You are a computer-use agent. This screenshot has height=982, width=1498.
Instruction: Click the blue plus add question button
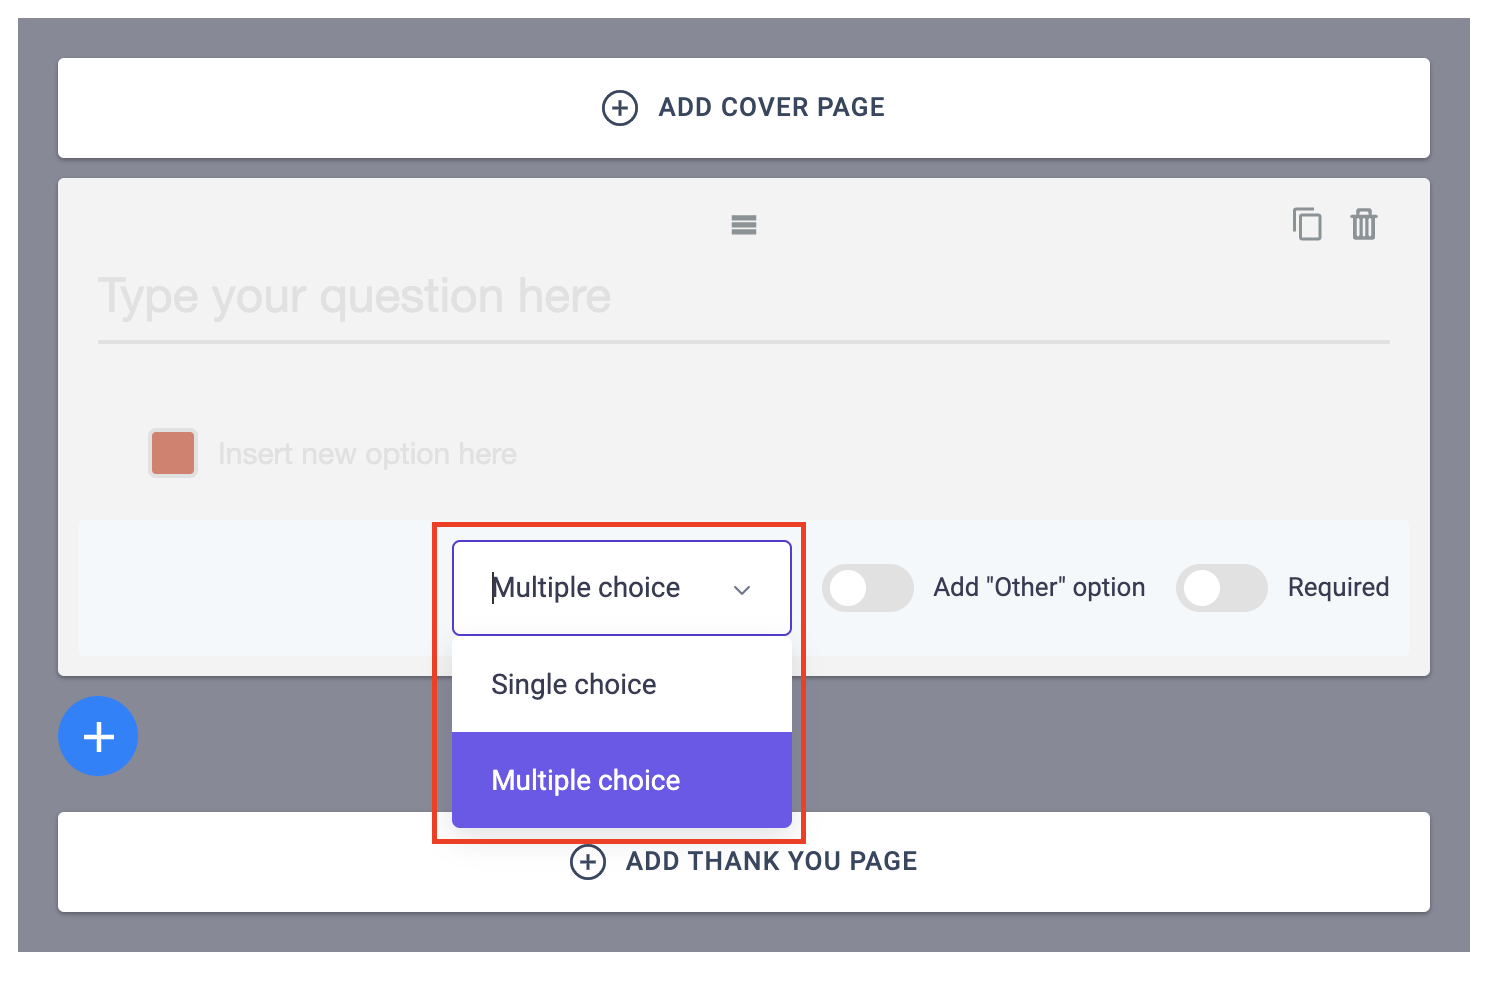click(98, 736)
